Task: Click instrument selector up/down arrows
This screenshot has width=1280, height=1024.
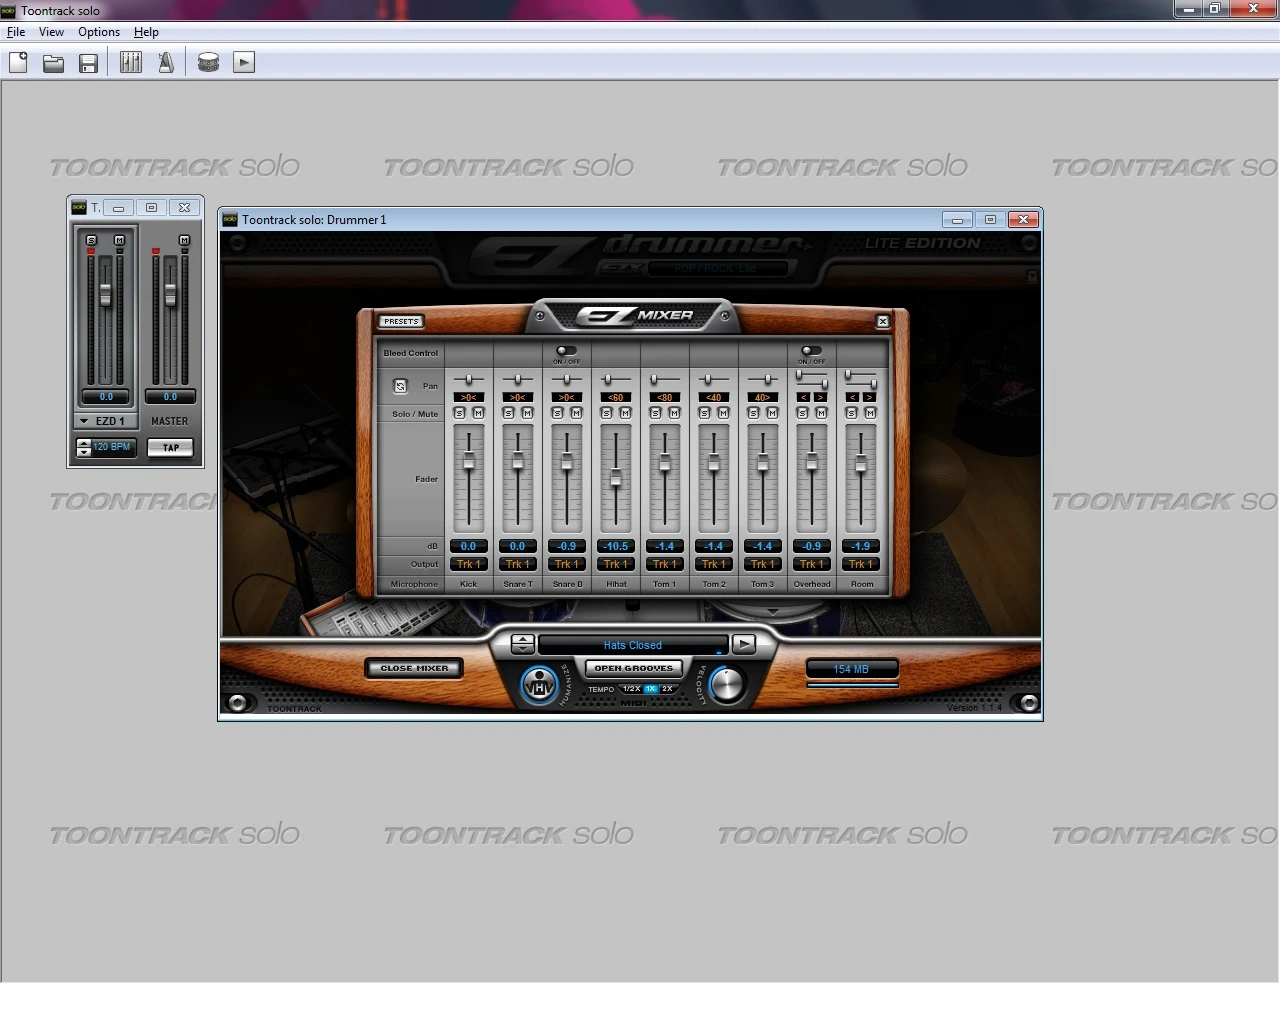Action: pos(522,644)
